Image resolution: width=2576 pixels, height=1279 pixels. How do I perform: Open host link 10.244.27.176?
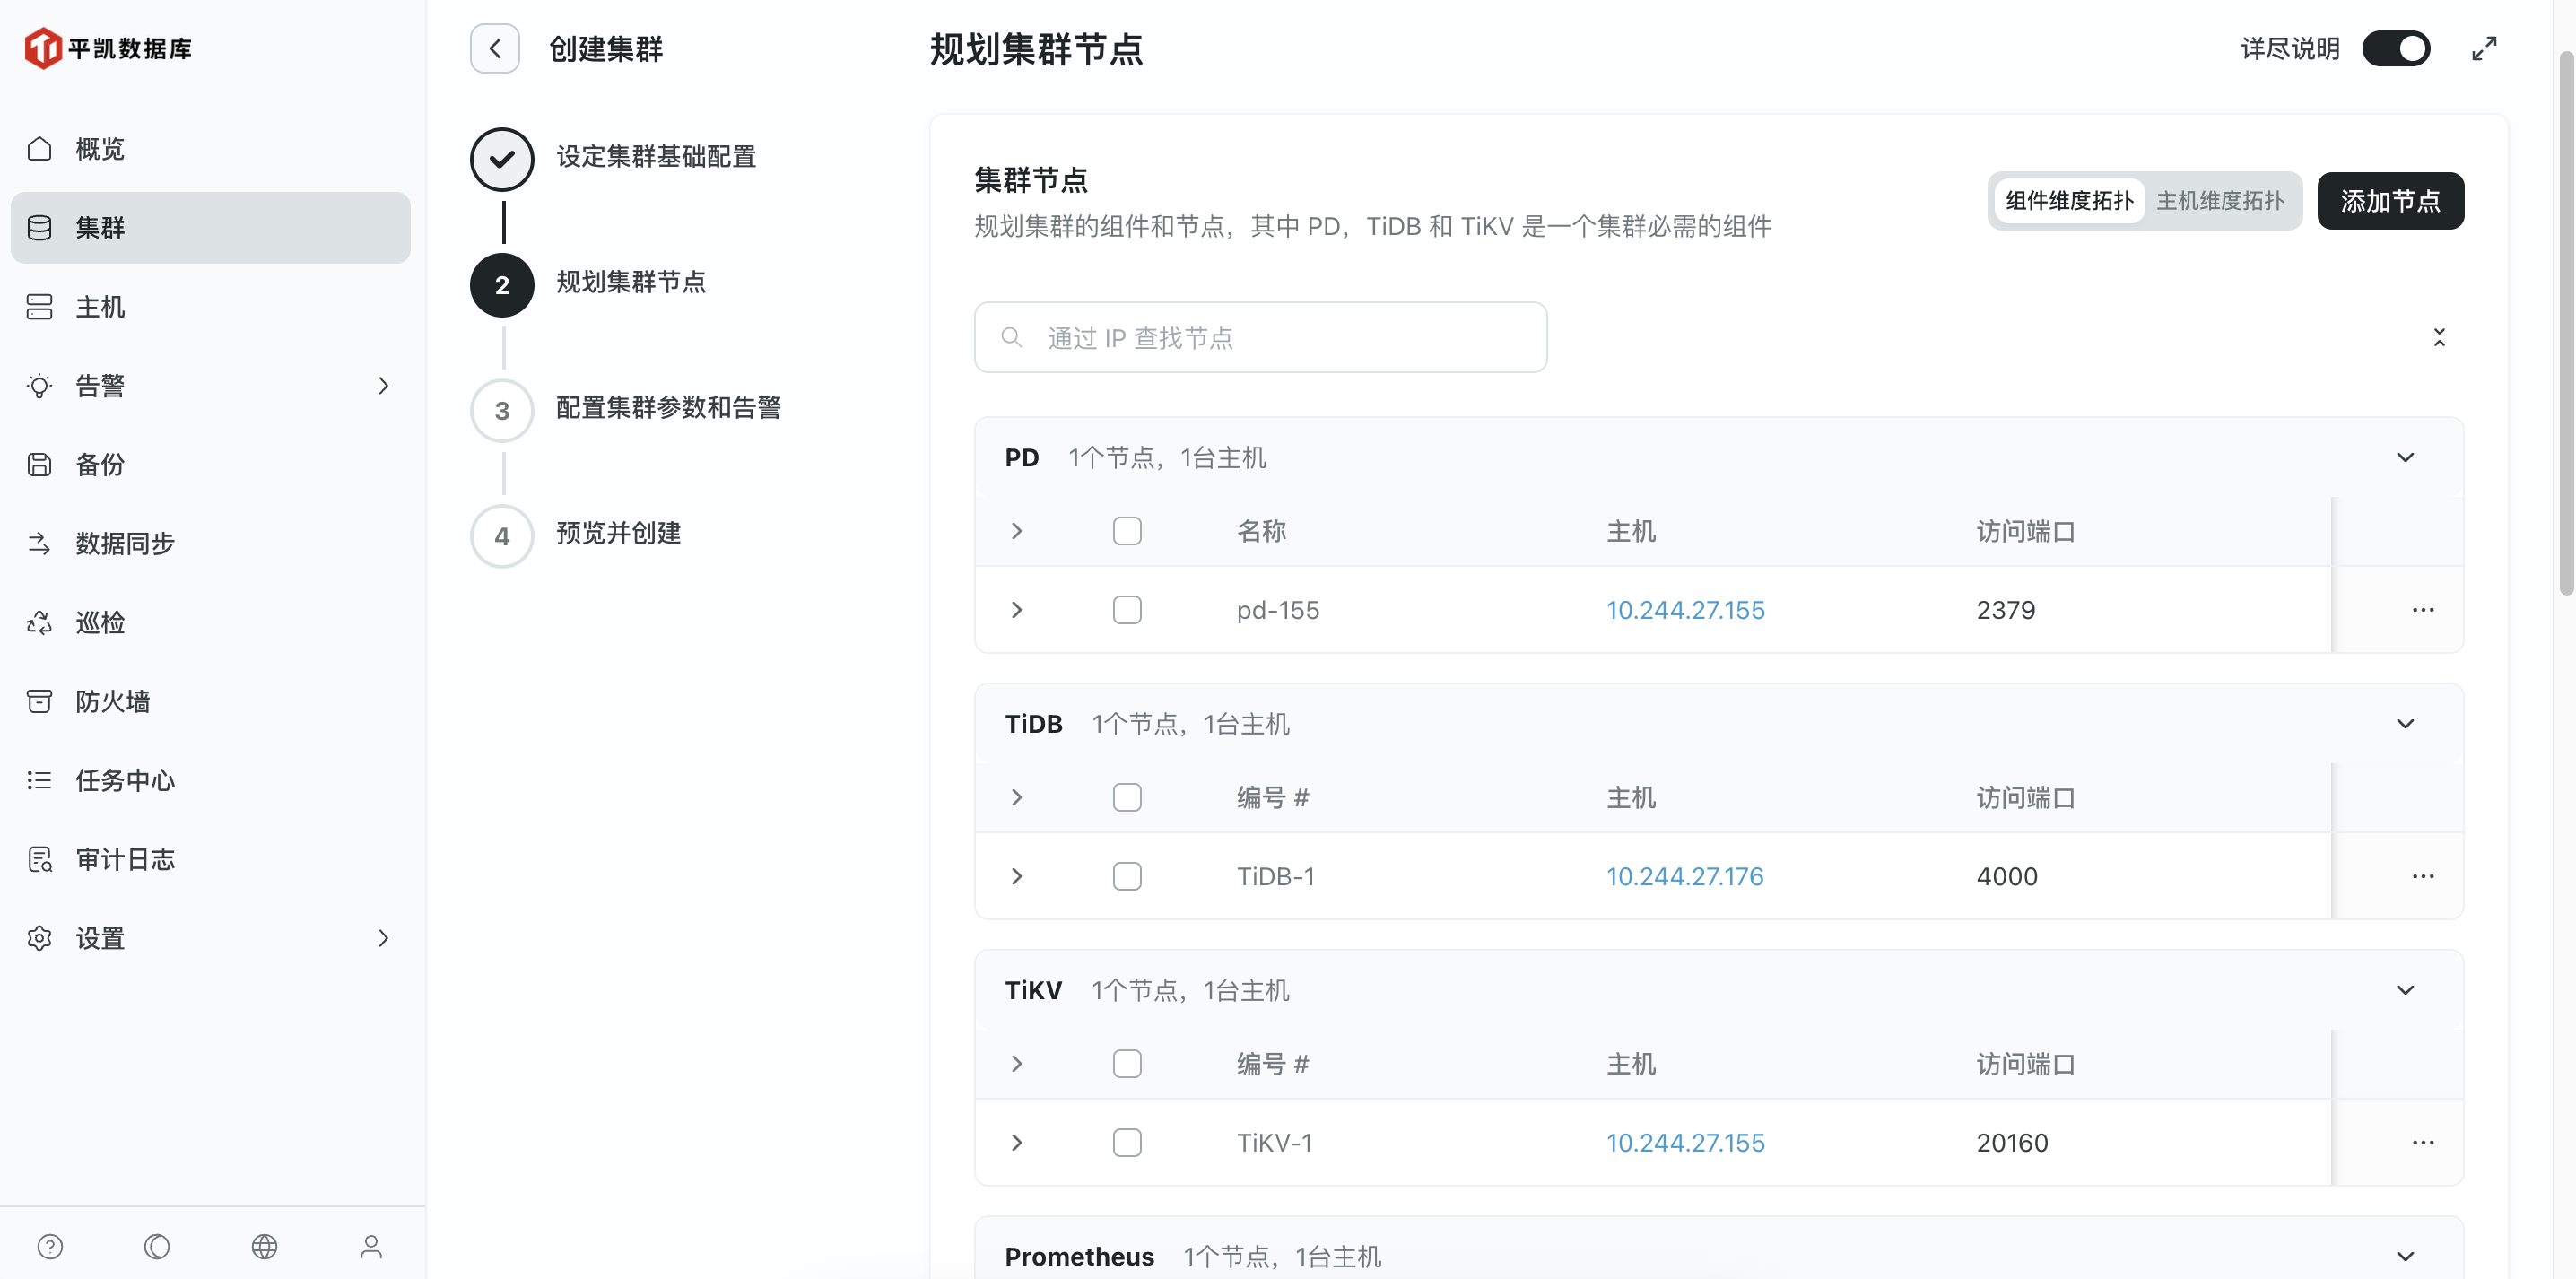pos(1684,876)
